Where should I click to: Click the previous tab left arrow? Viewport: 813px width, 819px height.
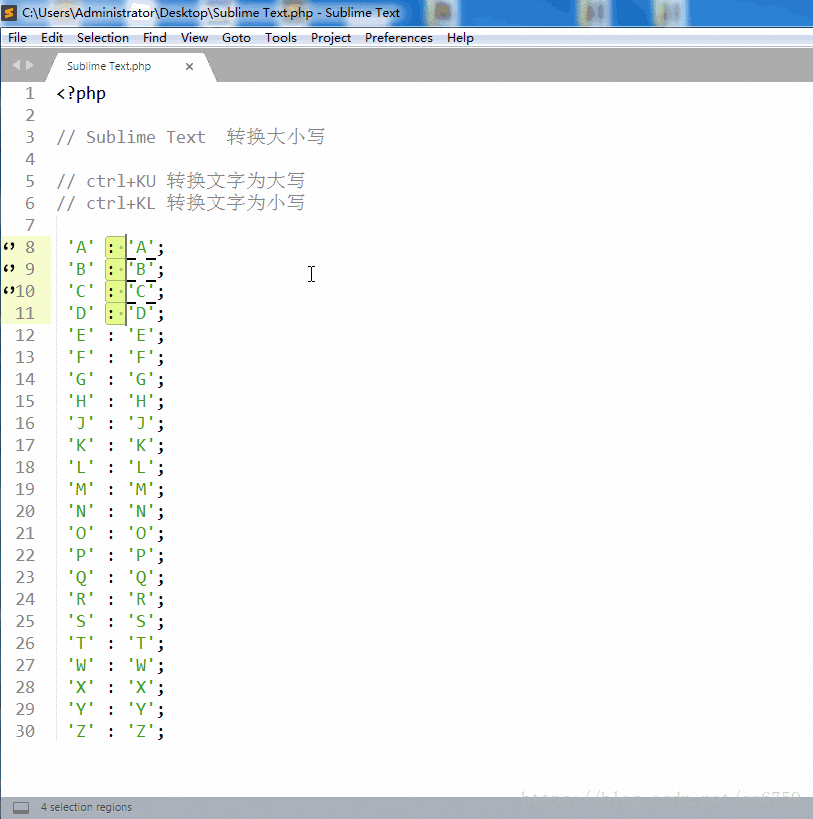[x=16, y=65]
